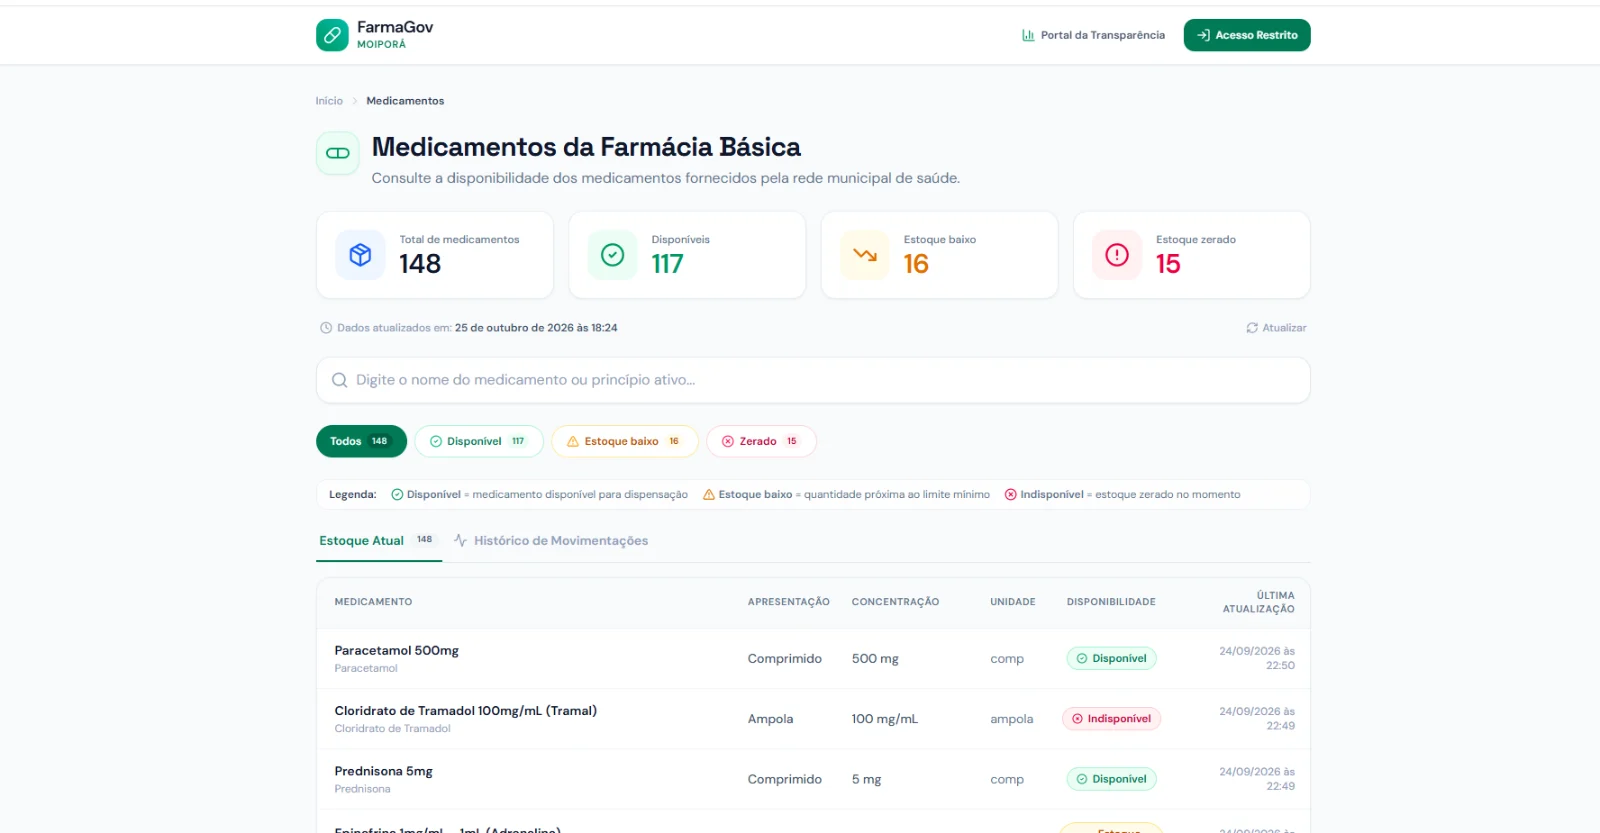Click the FarmaGov pill logo icon
The image size is (1600, 833).
tap(332, 35)
